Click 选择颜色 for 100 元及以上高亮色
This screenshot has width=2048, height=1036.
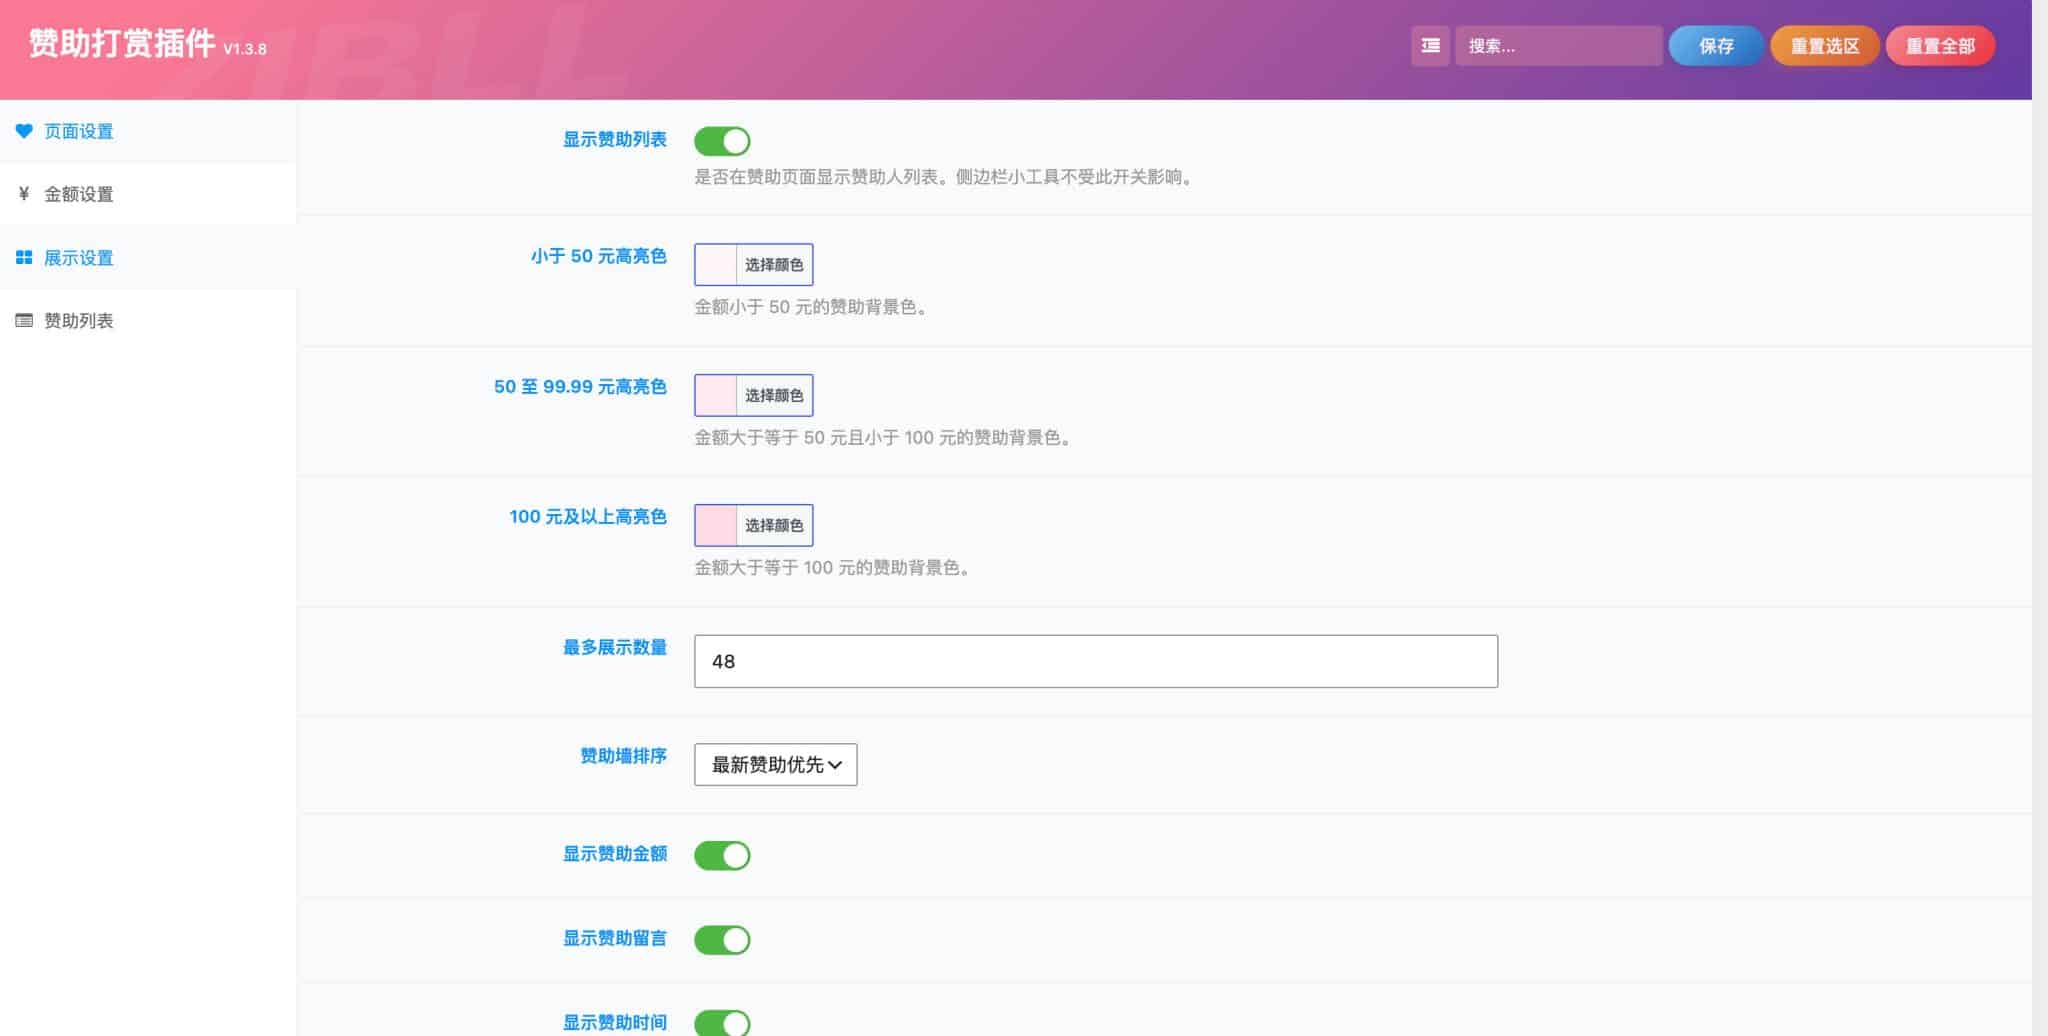tap(774, 525)
